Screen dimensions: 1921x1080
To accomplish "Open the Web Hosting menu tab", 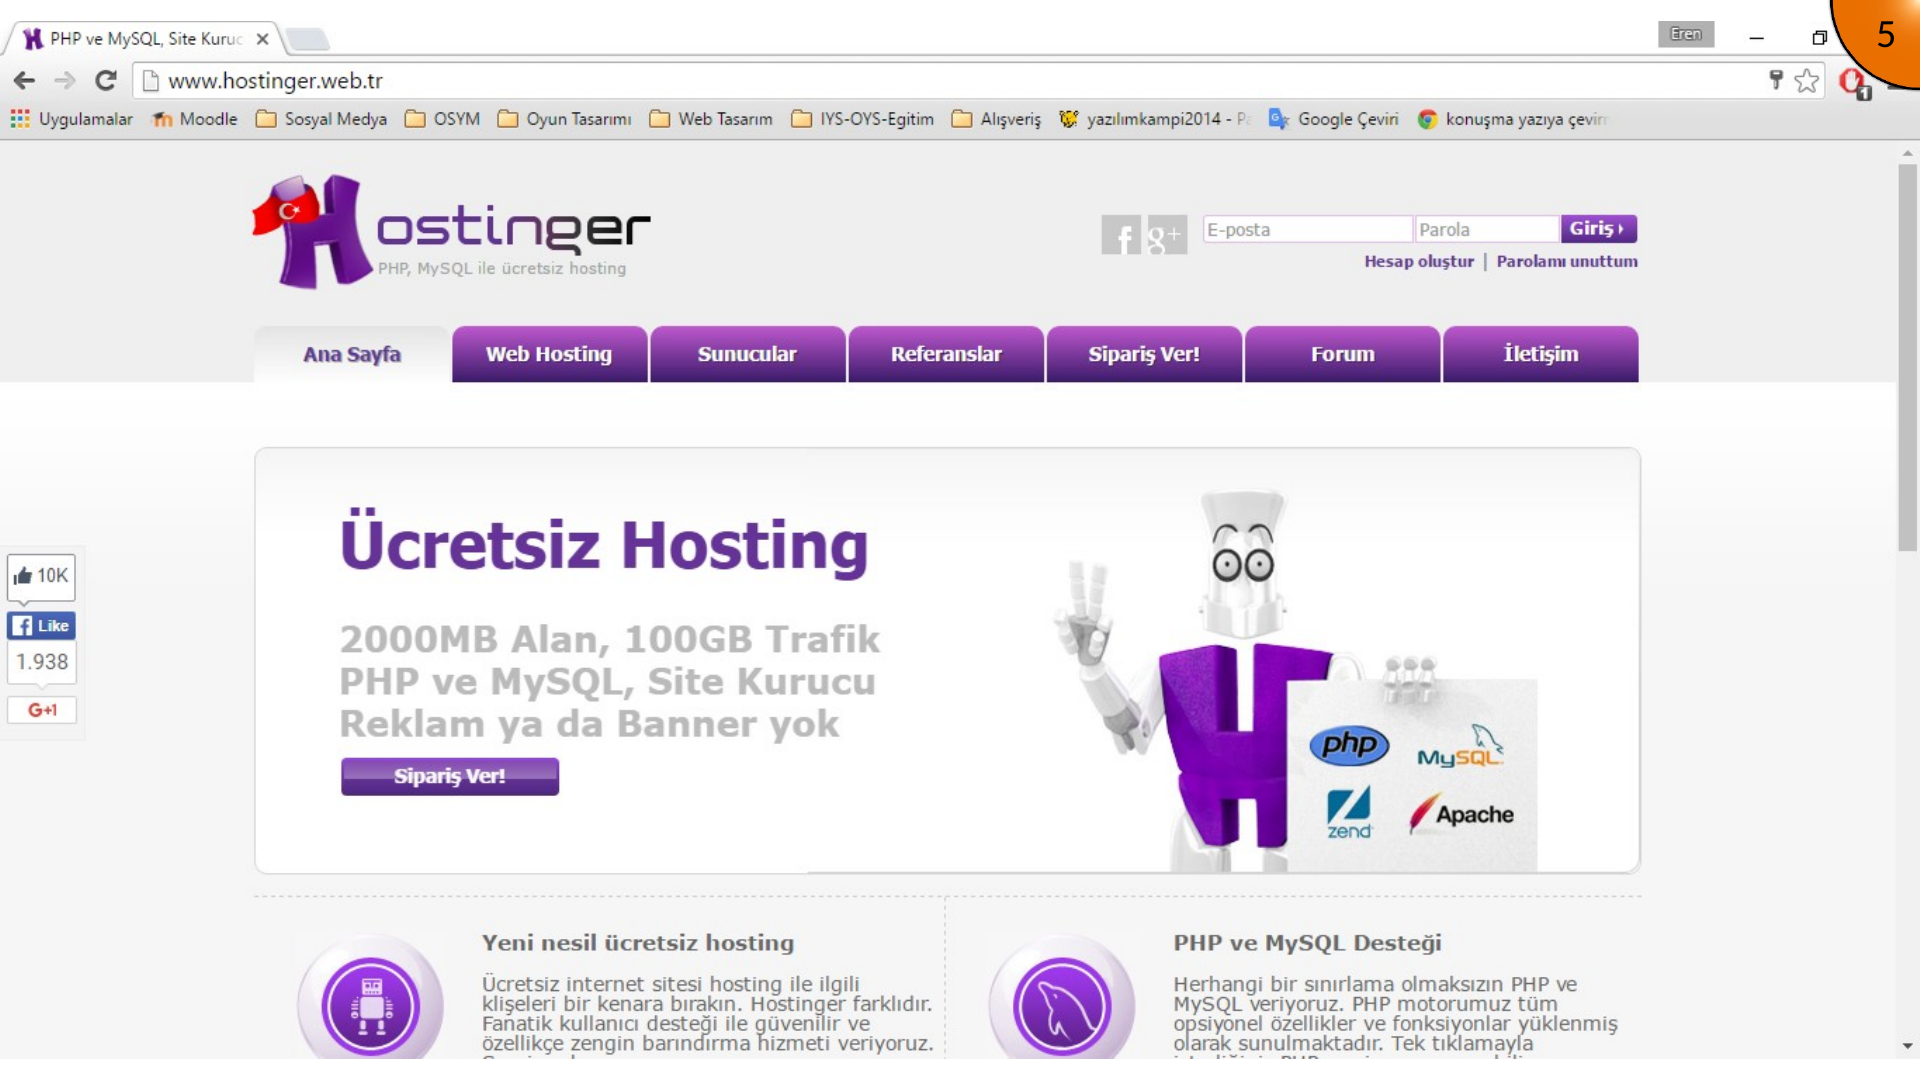I will tap(549, 354).
